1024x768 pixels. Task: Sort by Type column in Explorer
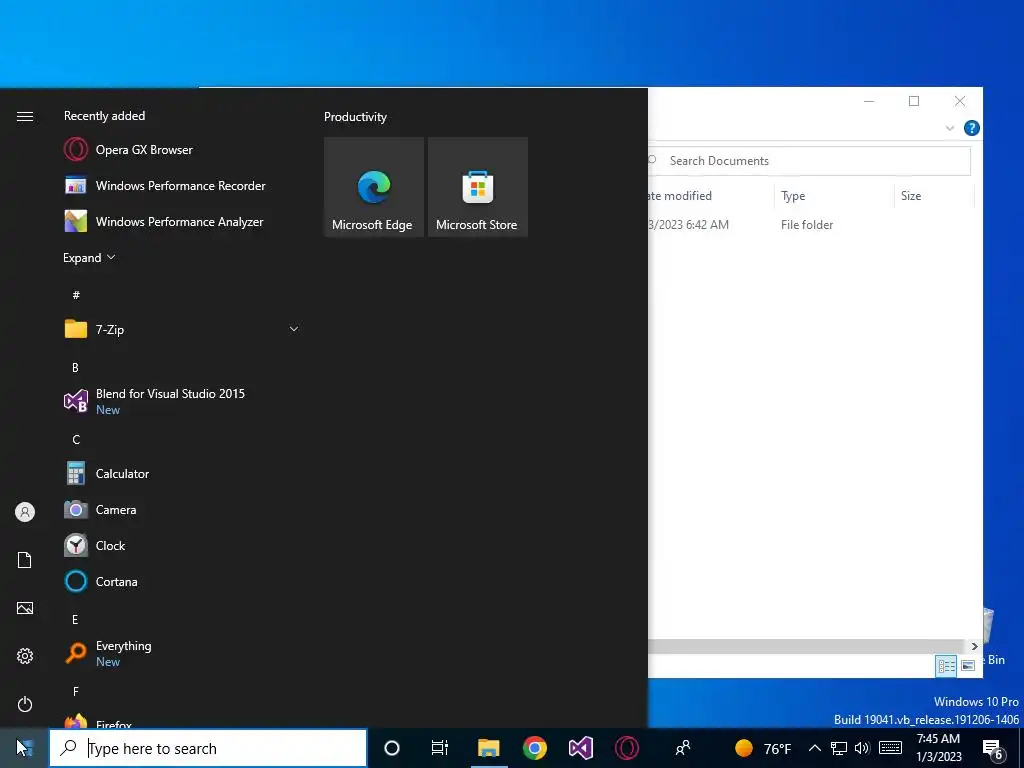point(834,196)
